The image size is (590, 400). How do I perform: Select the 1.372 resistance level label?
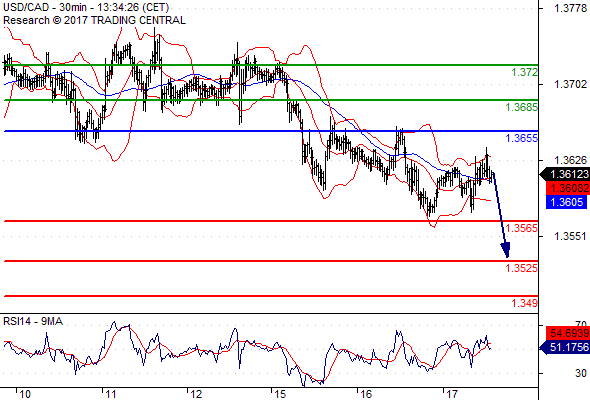point(525,72)
